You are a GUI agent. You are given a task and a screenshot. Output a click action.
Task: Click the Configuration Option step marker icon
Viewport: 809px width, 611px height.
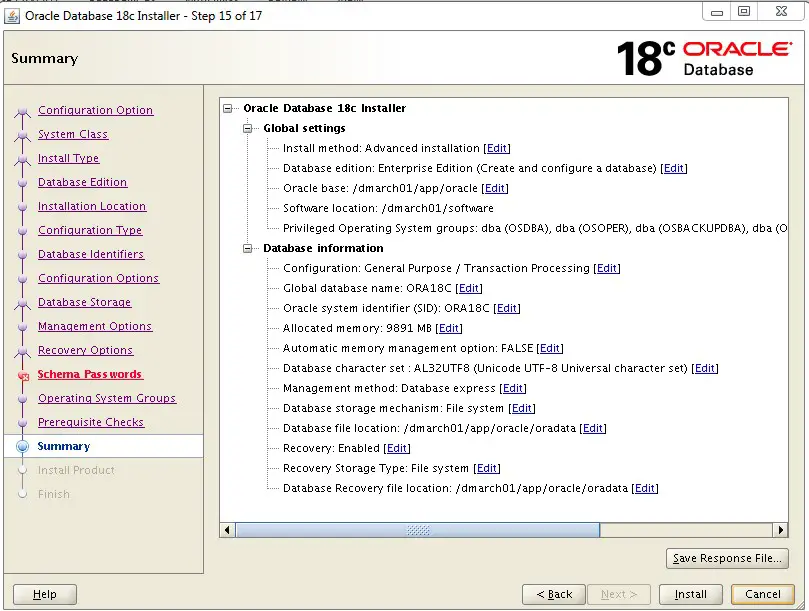[x=22, y=111]
